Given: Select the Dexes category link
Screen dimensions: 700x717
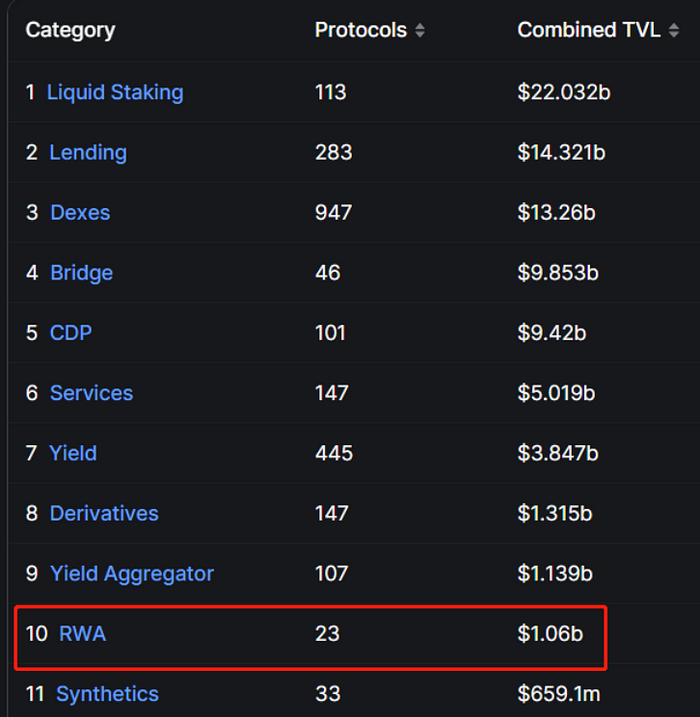Looking at the screenshot, I should pos(80,213).
